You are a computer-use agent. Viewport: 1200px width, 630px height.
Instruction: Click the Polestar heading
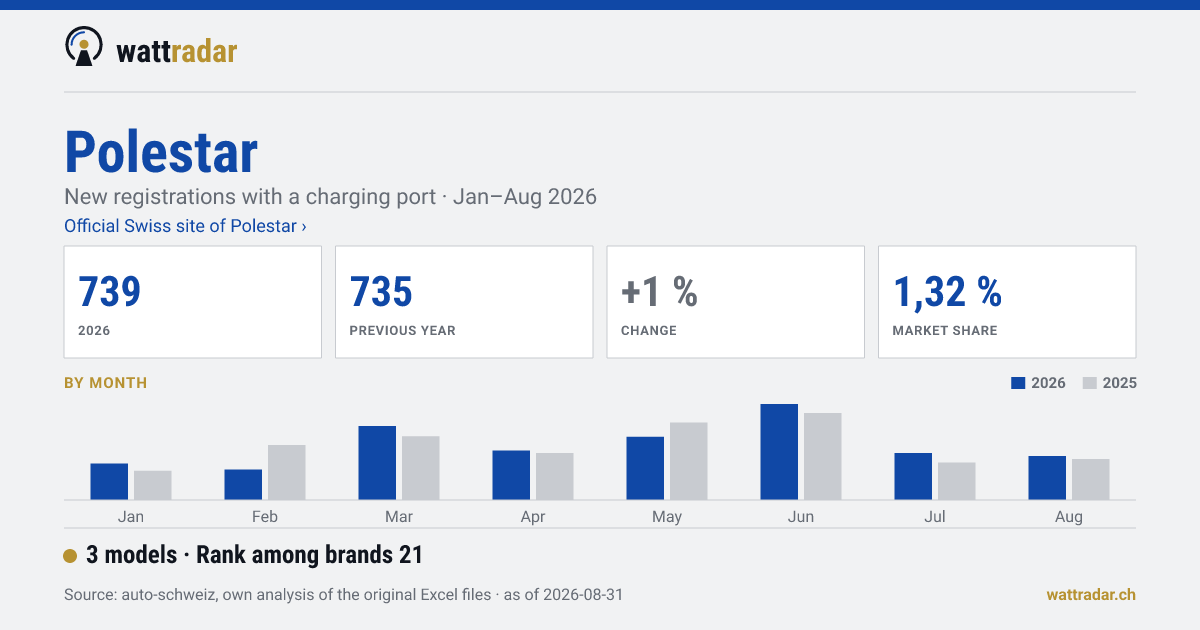click(161, 152)
